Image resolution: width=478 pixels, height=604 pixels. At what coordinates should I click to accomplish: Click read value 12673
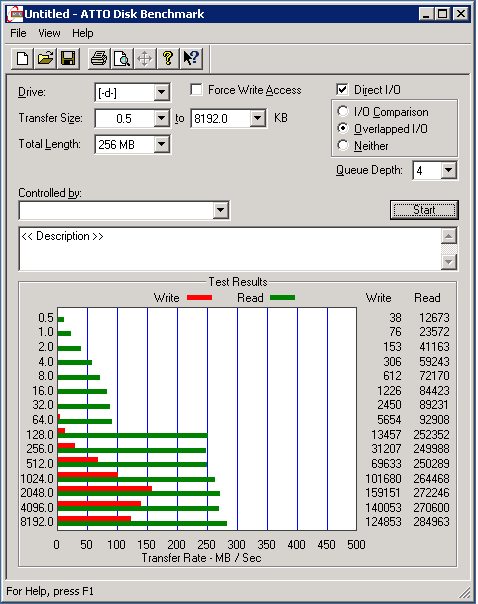[434, 318]
